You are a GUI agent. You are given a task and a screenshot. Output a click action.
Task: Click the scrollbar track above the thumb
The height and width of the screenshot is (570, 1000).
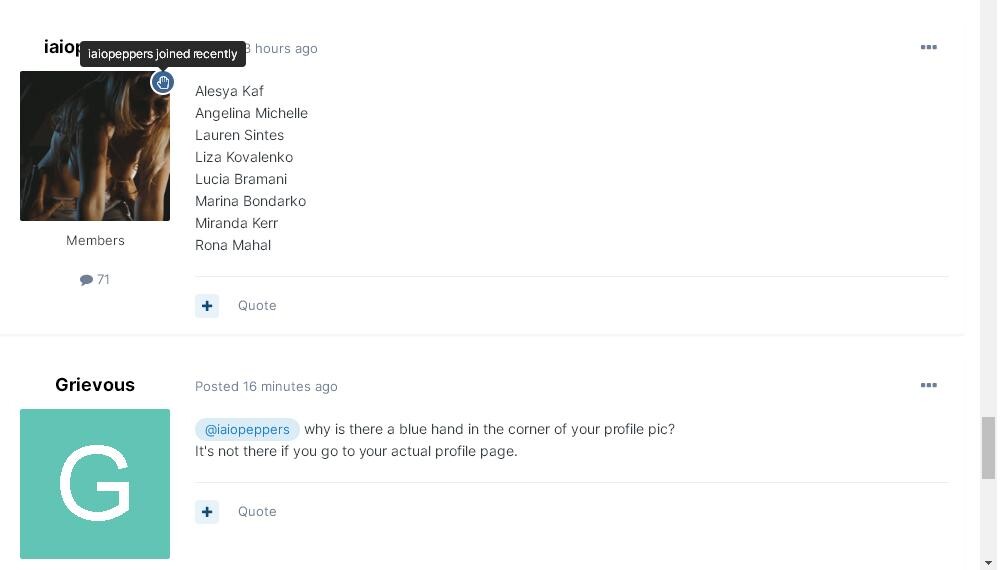(x=989, y=208)
